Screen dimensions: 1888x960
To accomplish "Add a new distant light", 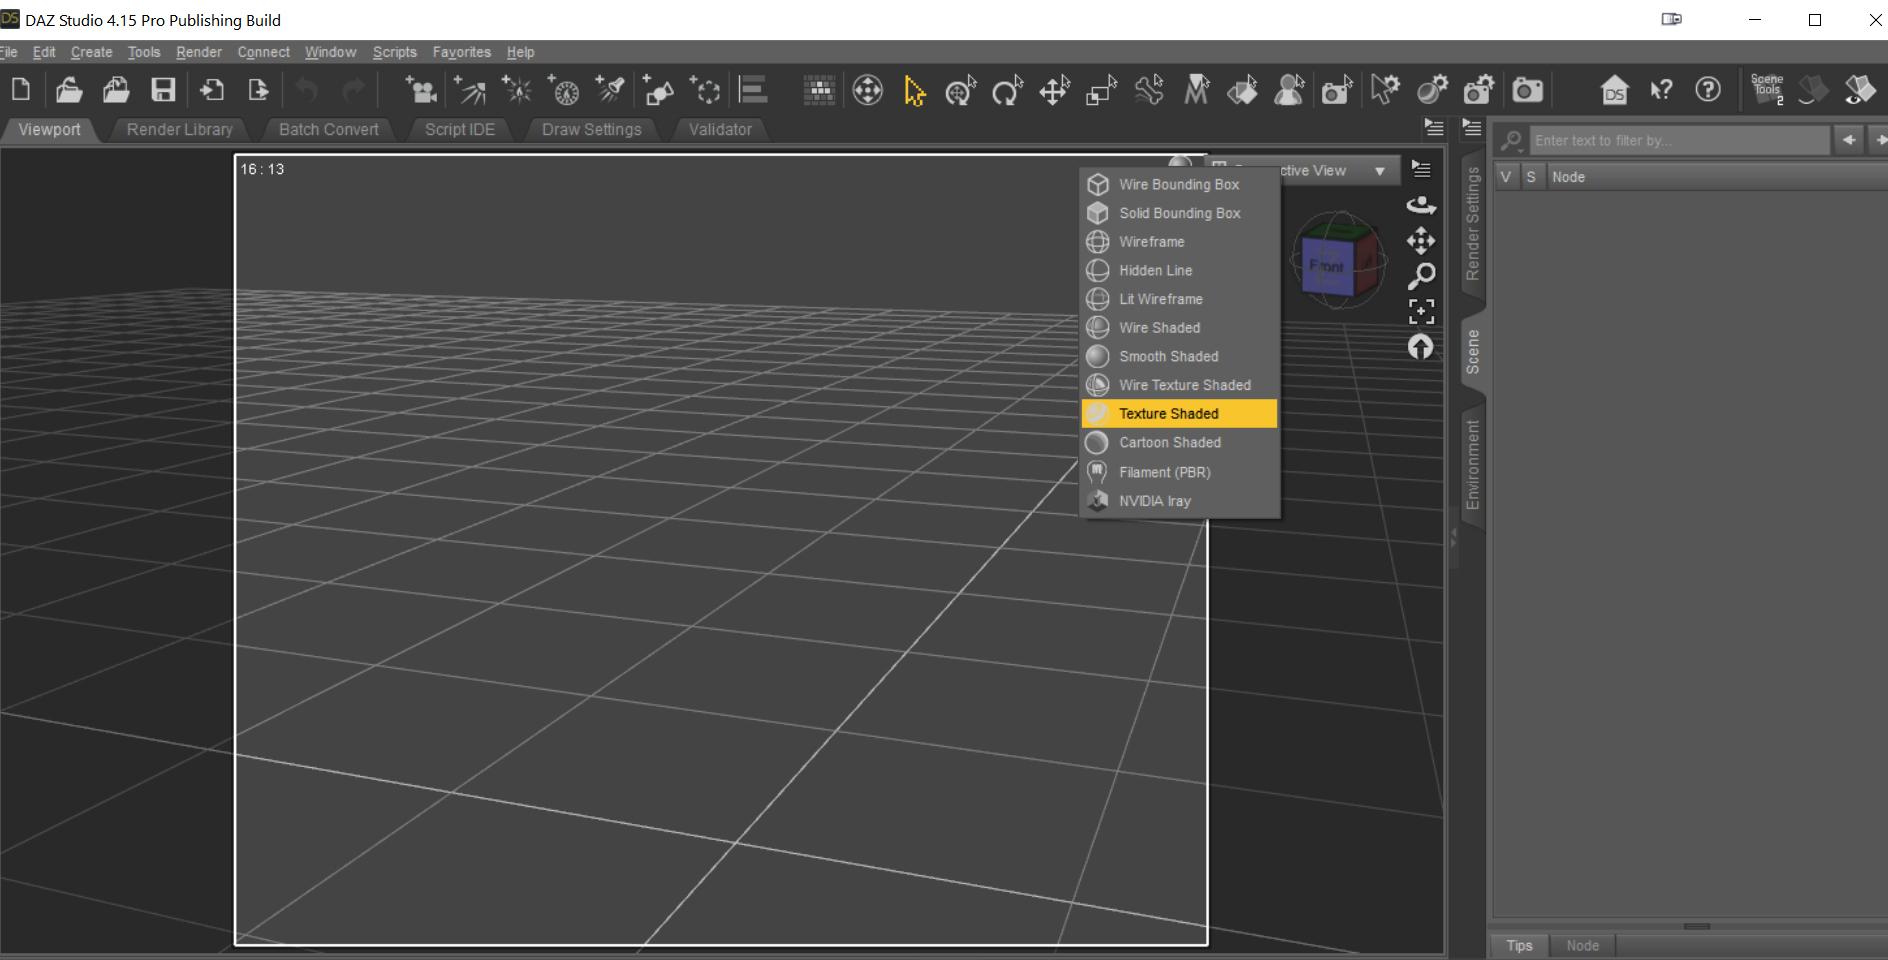I will click(469, 90).
